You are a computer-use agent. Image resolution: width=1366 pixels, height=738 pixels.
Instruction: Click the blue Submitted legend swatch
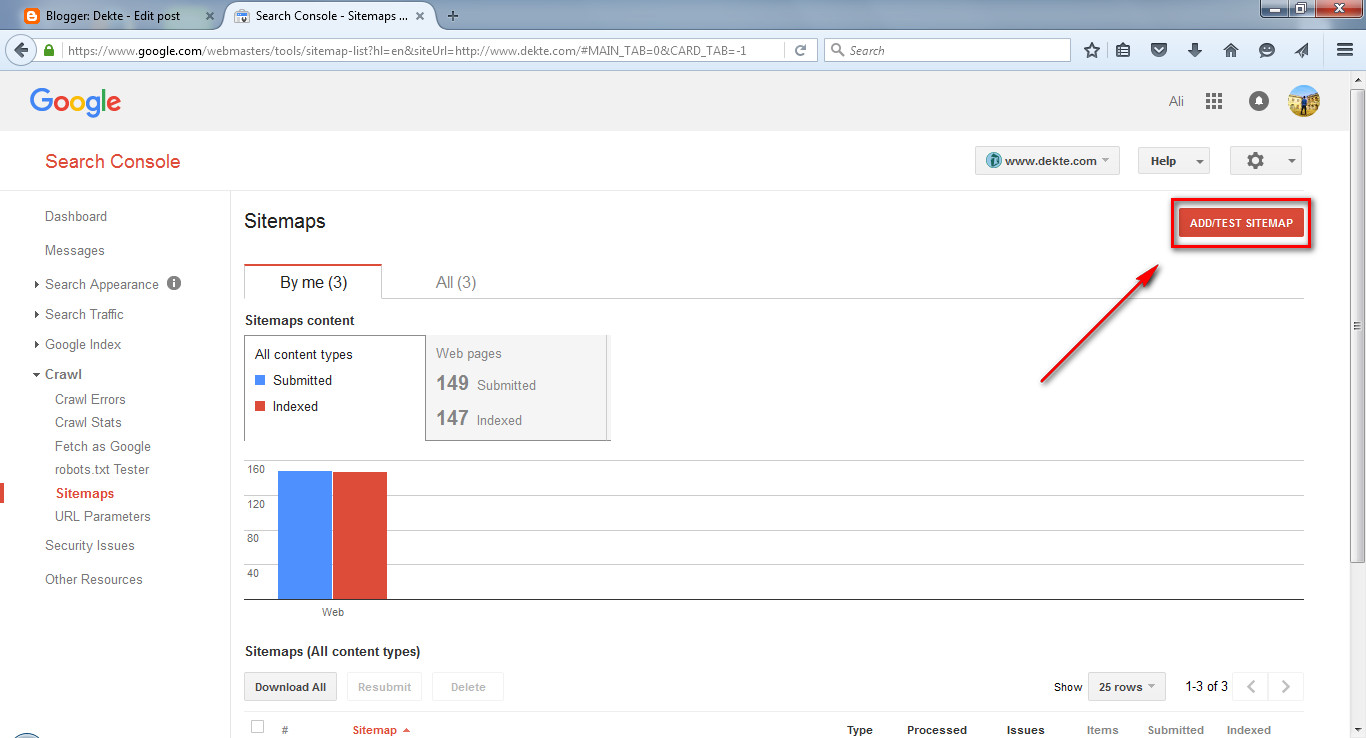coord(260,380)
